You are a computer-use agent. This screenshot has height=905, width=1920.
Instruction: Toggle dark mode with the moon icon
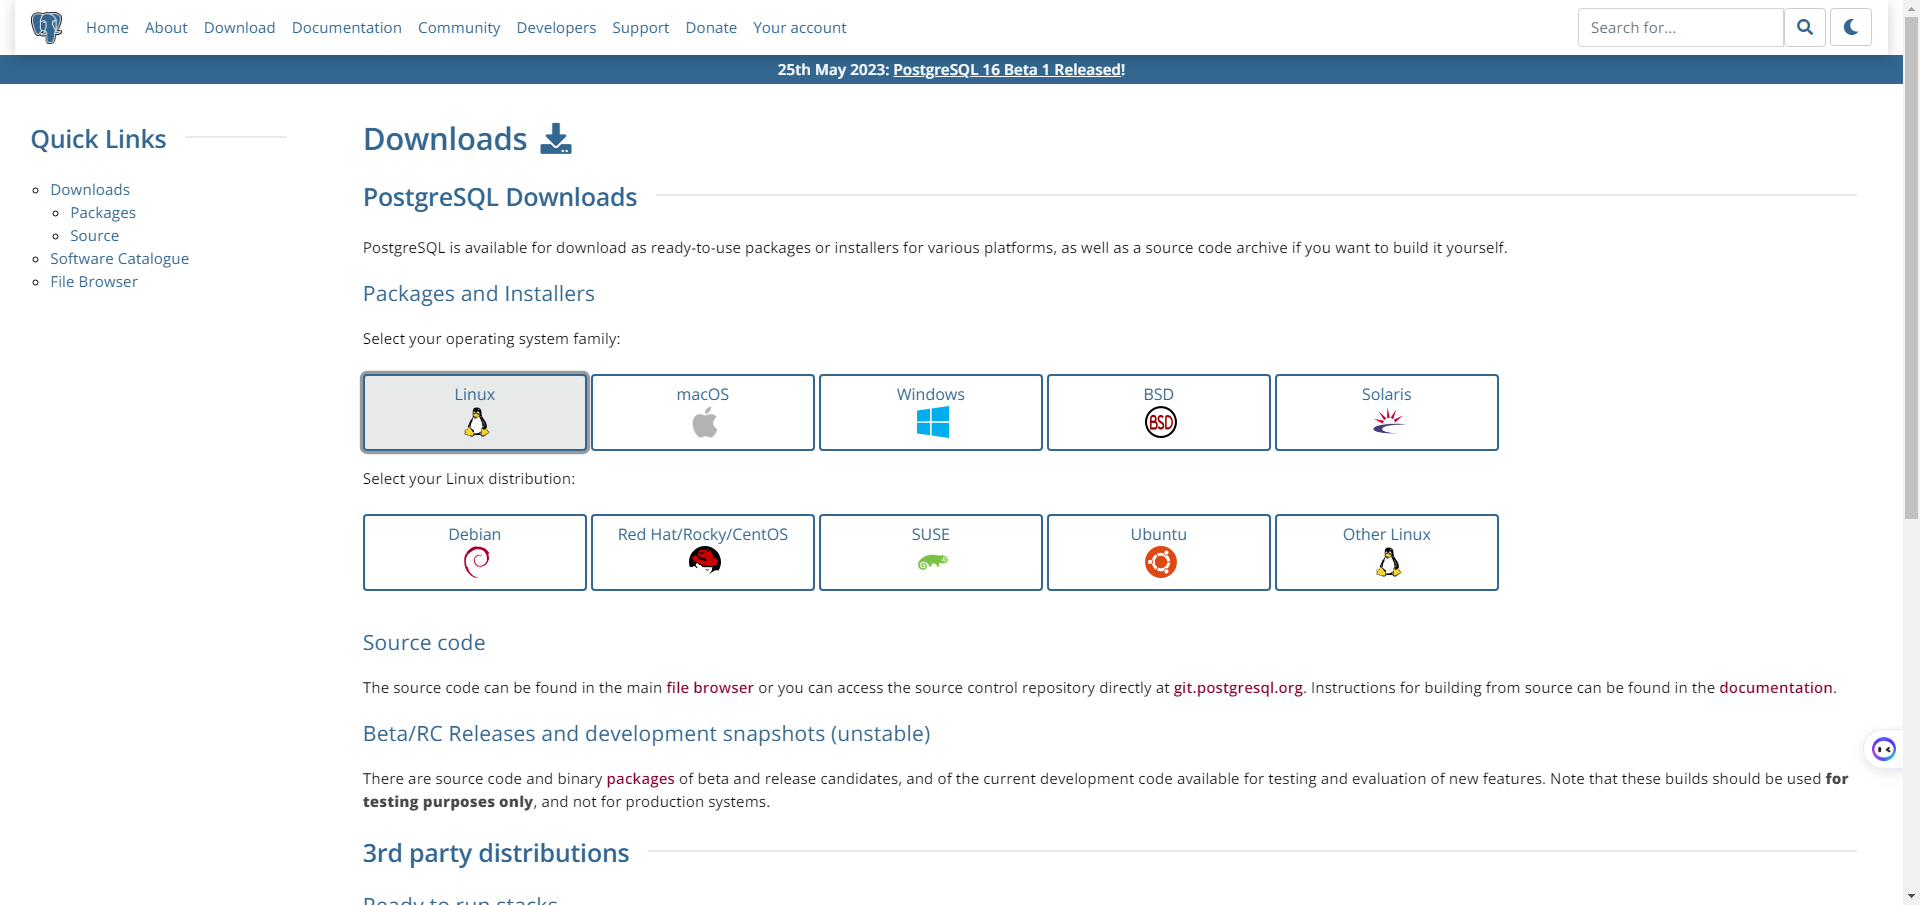click(x=1851, y=27)
